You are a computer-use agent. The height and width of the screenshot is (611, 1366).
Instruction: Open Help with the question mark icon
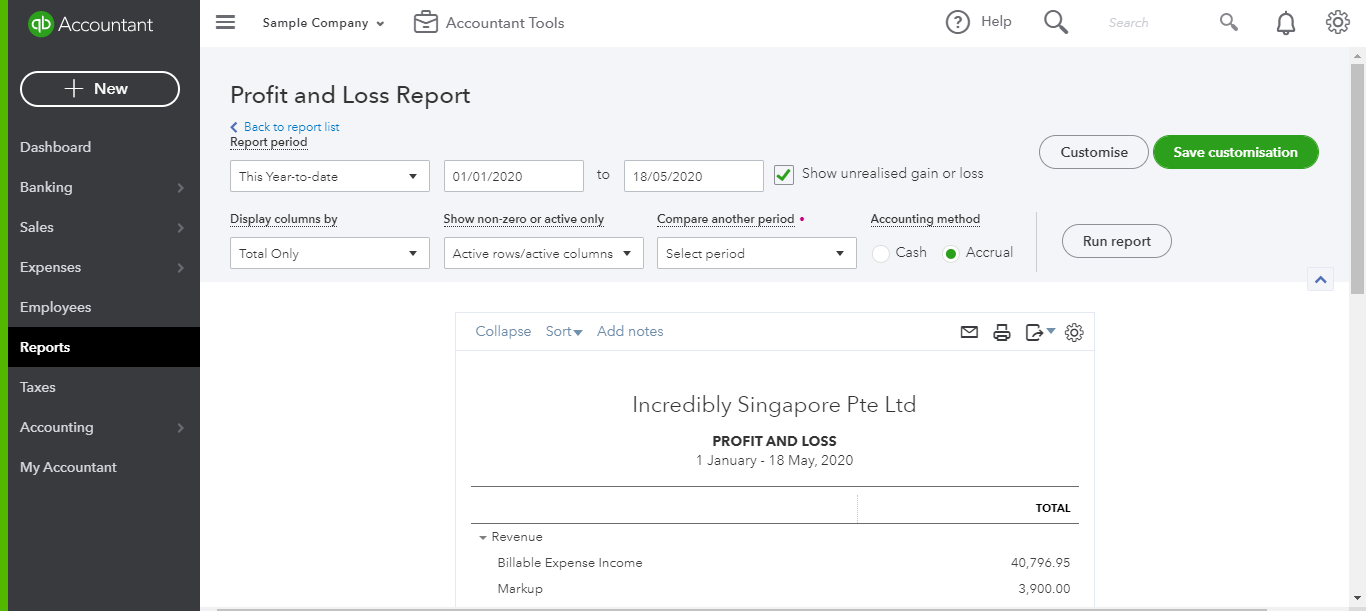[x=958, y=22]
